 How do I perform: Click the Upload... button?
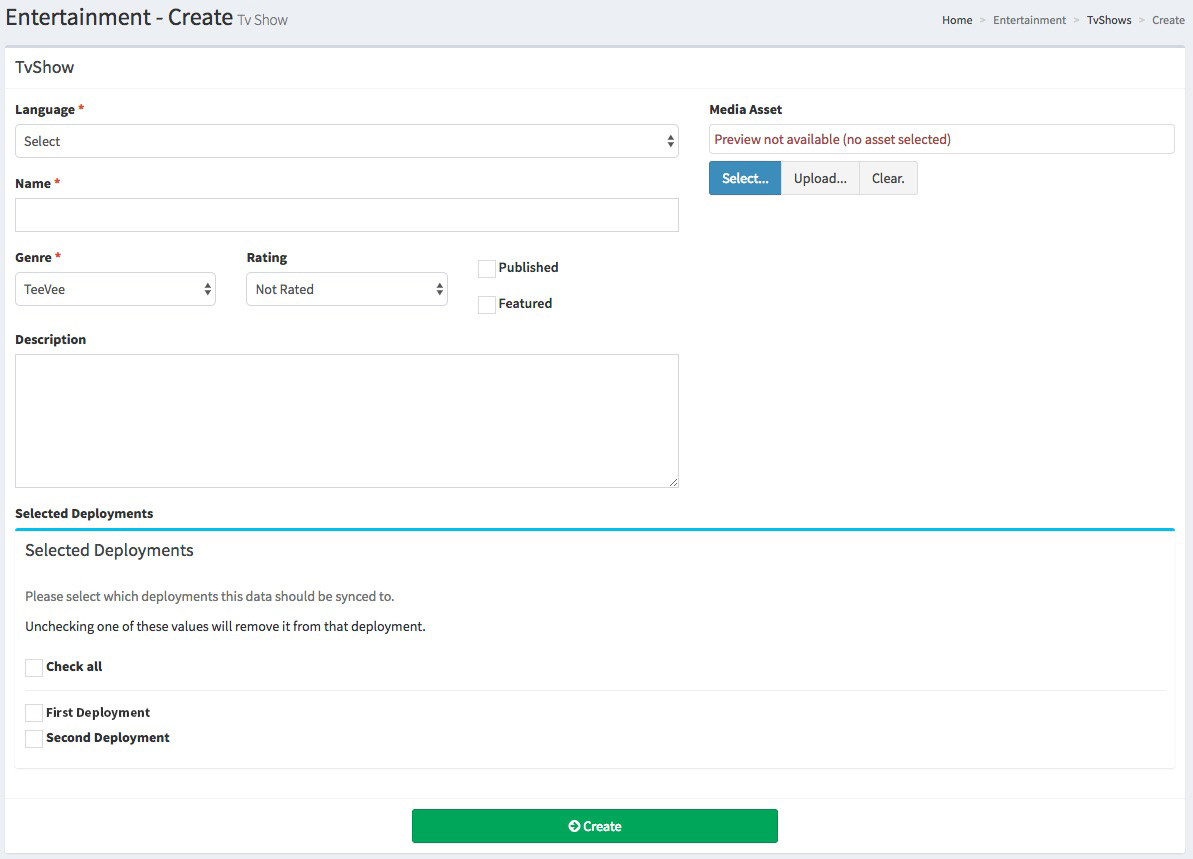click(820, 178)
